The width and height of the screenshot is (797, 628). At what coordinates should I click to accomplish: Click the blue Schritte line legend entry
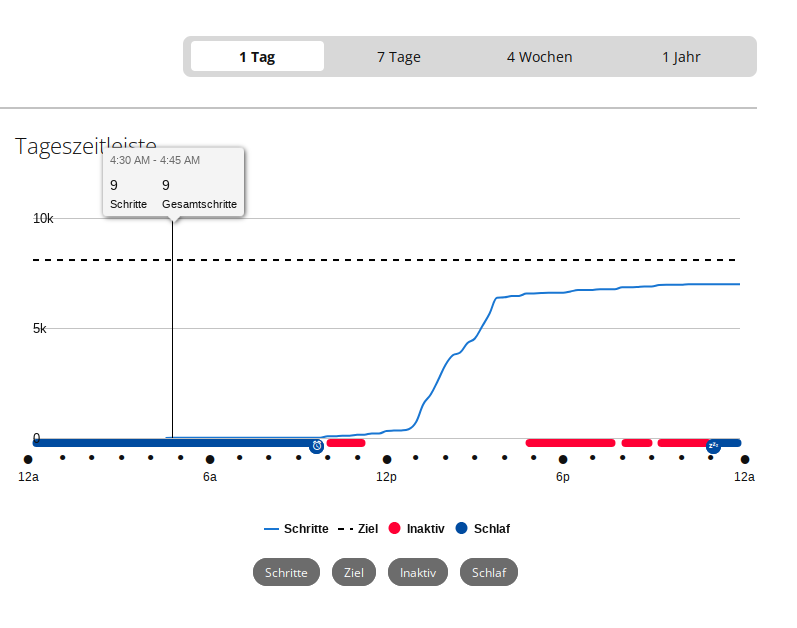coord(296,528)
